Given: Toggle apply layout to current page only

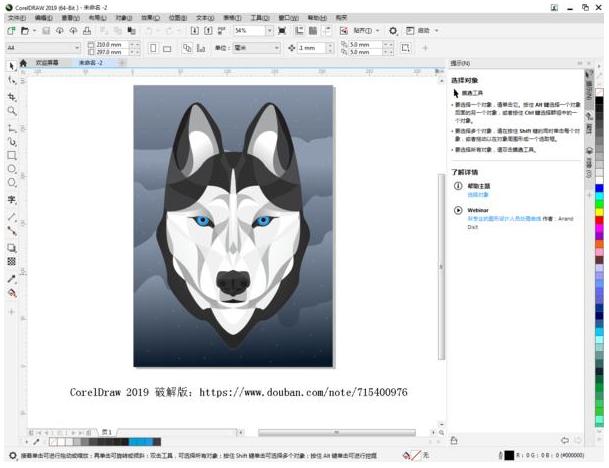Looking at the screenshot, I should point(201,48).
